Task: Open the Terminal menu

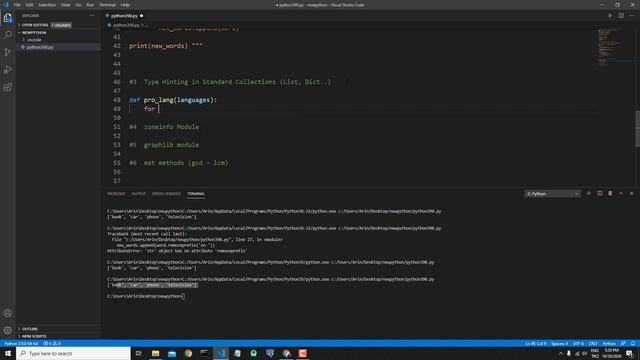Action: [107, 5]
